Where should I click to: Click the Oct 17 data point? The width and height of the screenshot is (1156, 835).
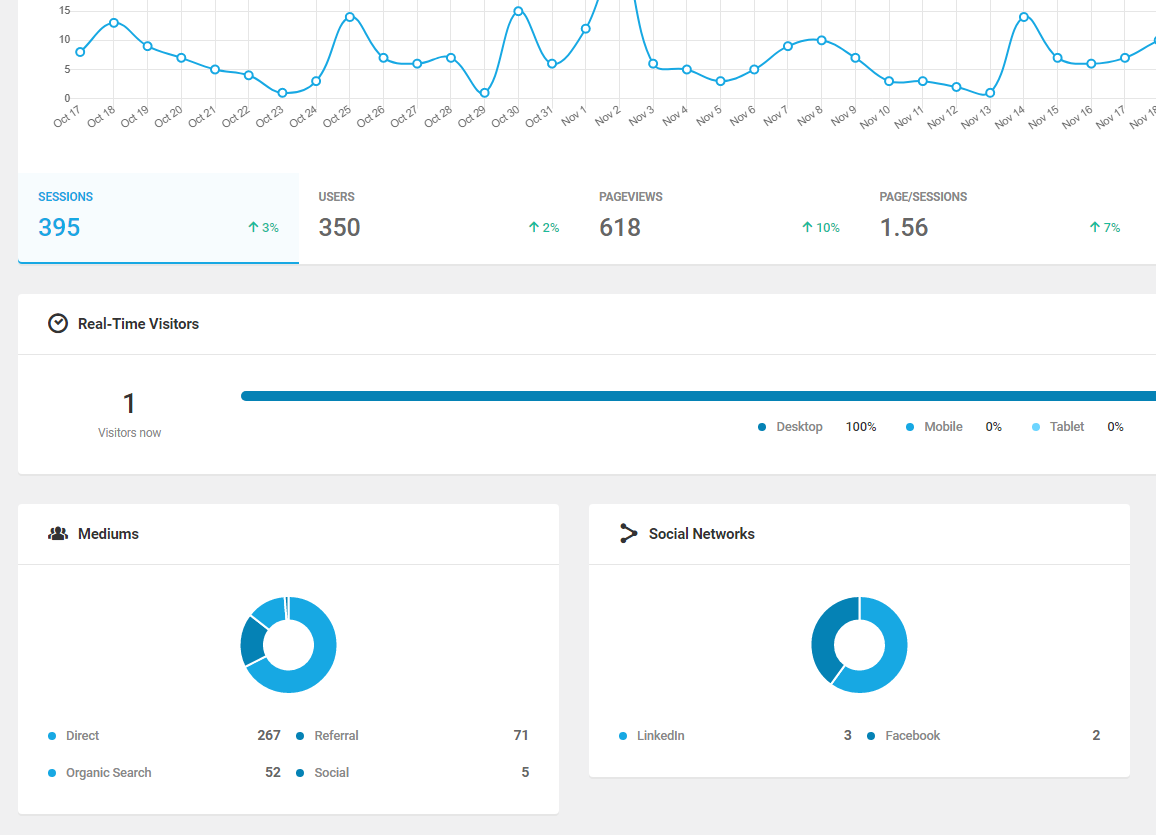pyautogui.click(x=80, y=52)
